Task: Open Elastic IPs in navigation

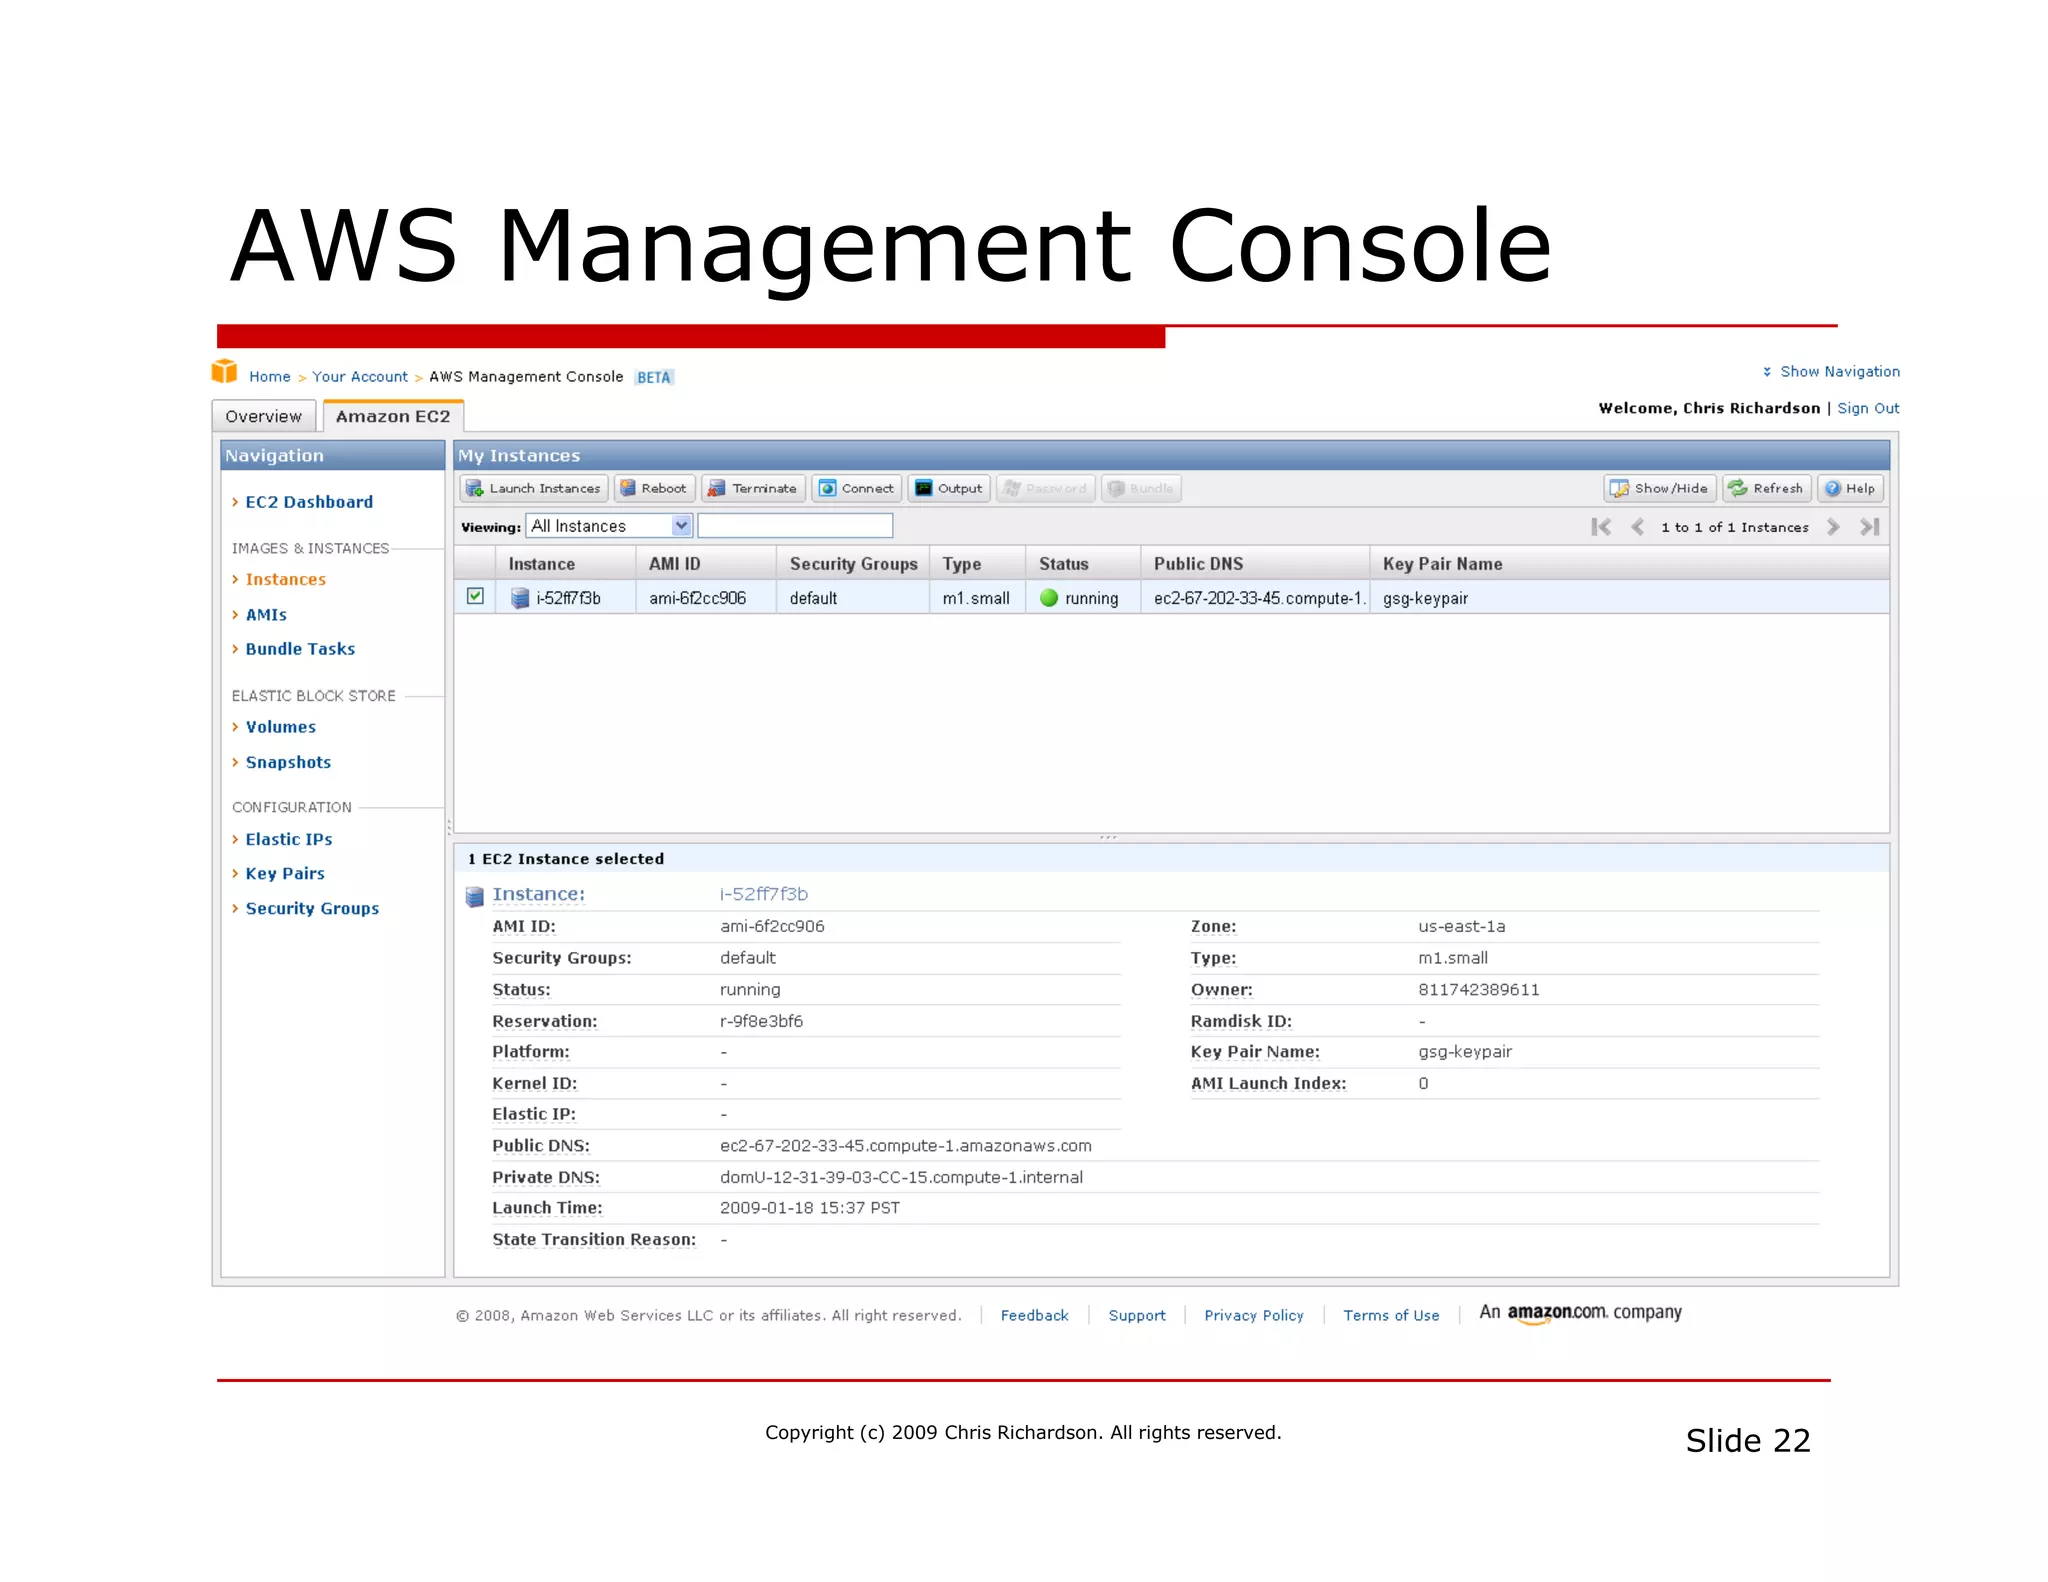Action: pos(289,839)
